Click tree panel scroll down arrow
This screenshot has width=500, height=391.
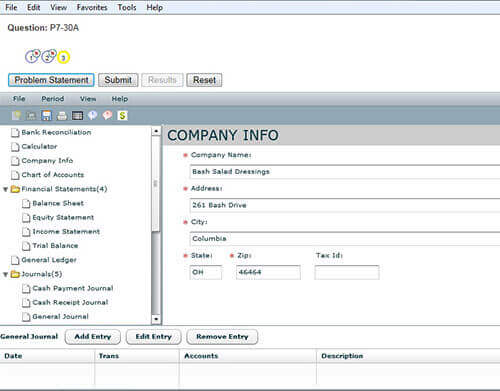tap(156, 319)
